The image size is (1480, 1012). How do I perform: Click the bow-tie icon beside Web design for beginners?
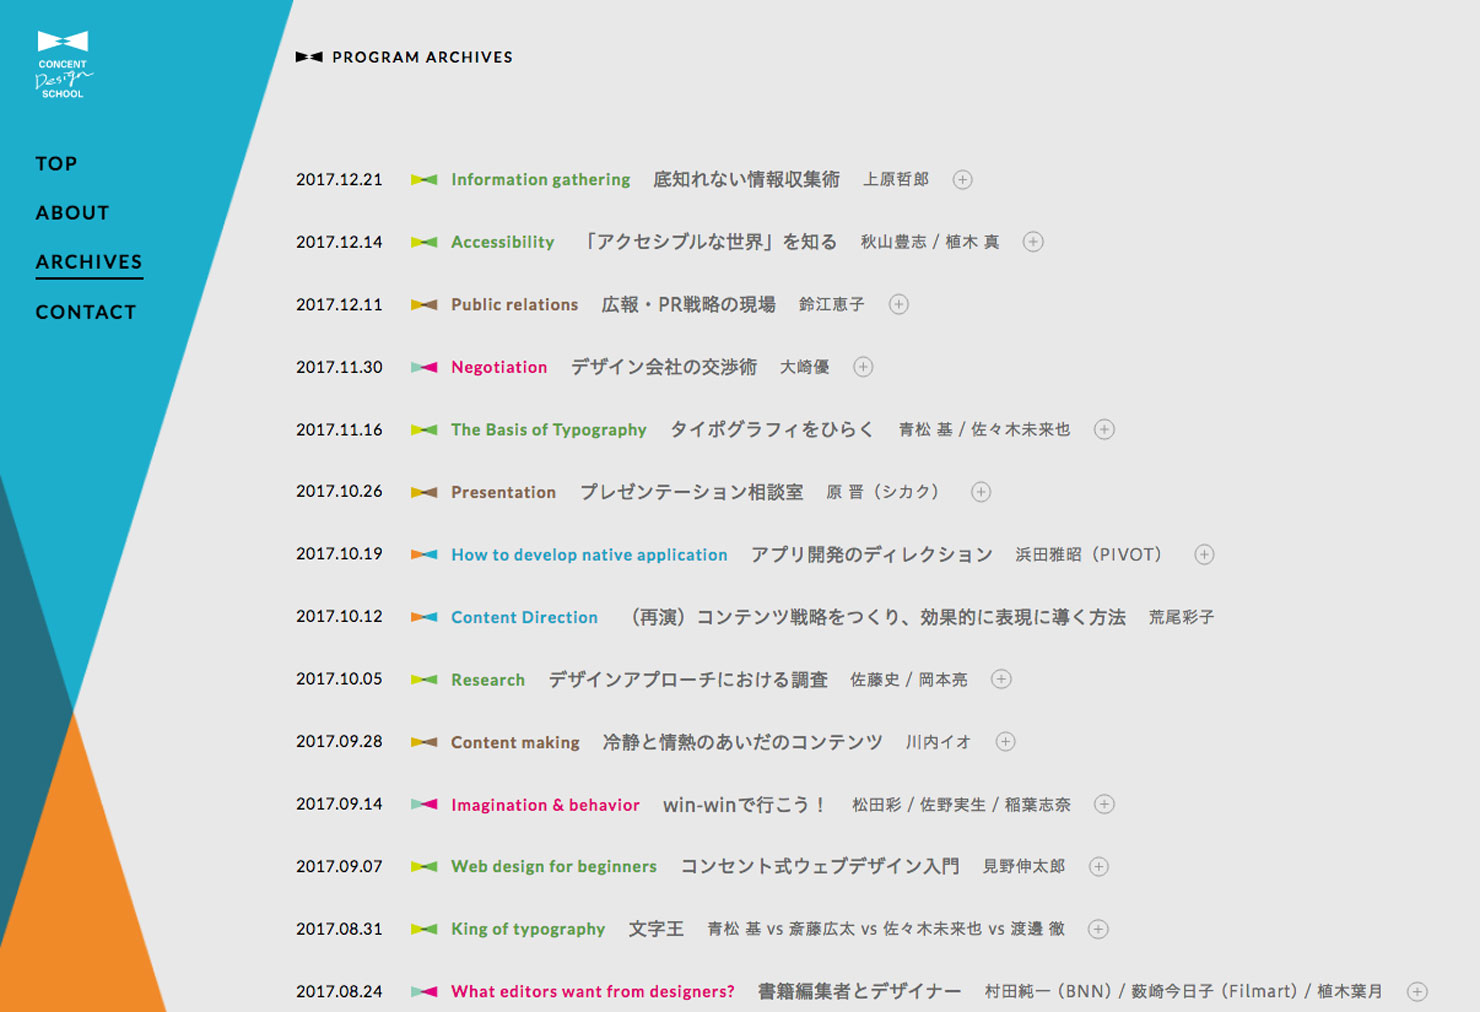tap(424, 867)
